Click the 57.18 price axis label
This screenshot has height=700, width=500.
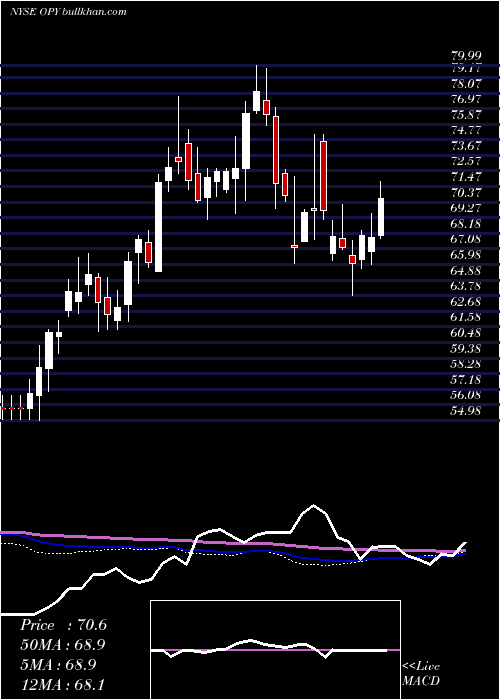466,379
